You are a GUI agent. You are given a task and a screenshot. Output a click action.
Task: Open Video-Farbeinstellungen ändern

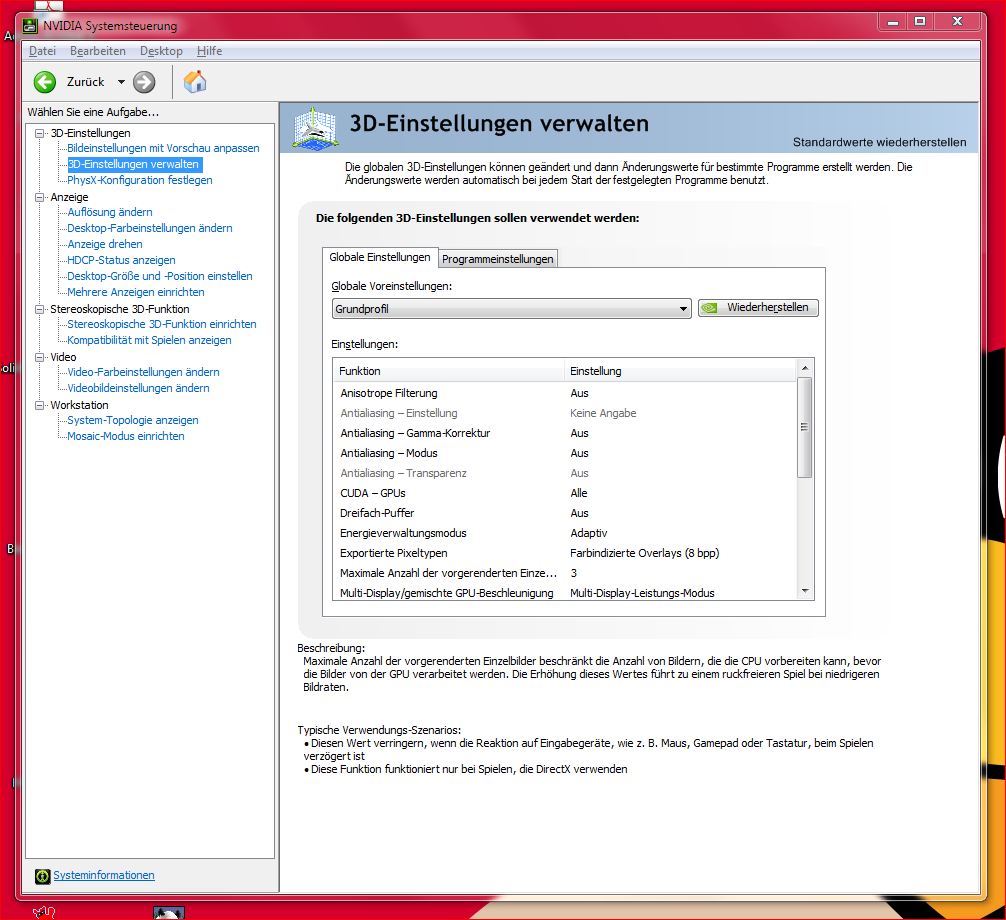click(143, 372)
